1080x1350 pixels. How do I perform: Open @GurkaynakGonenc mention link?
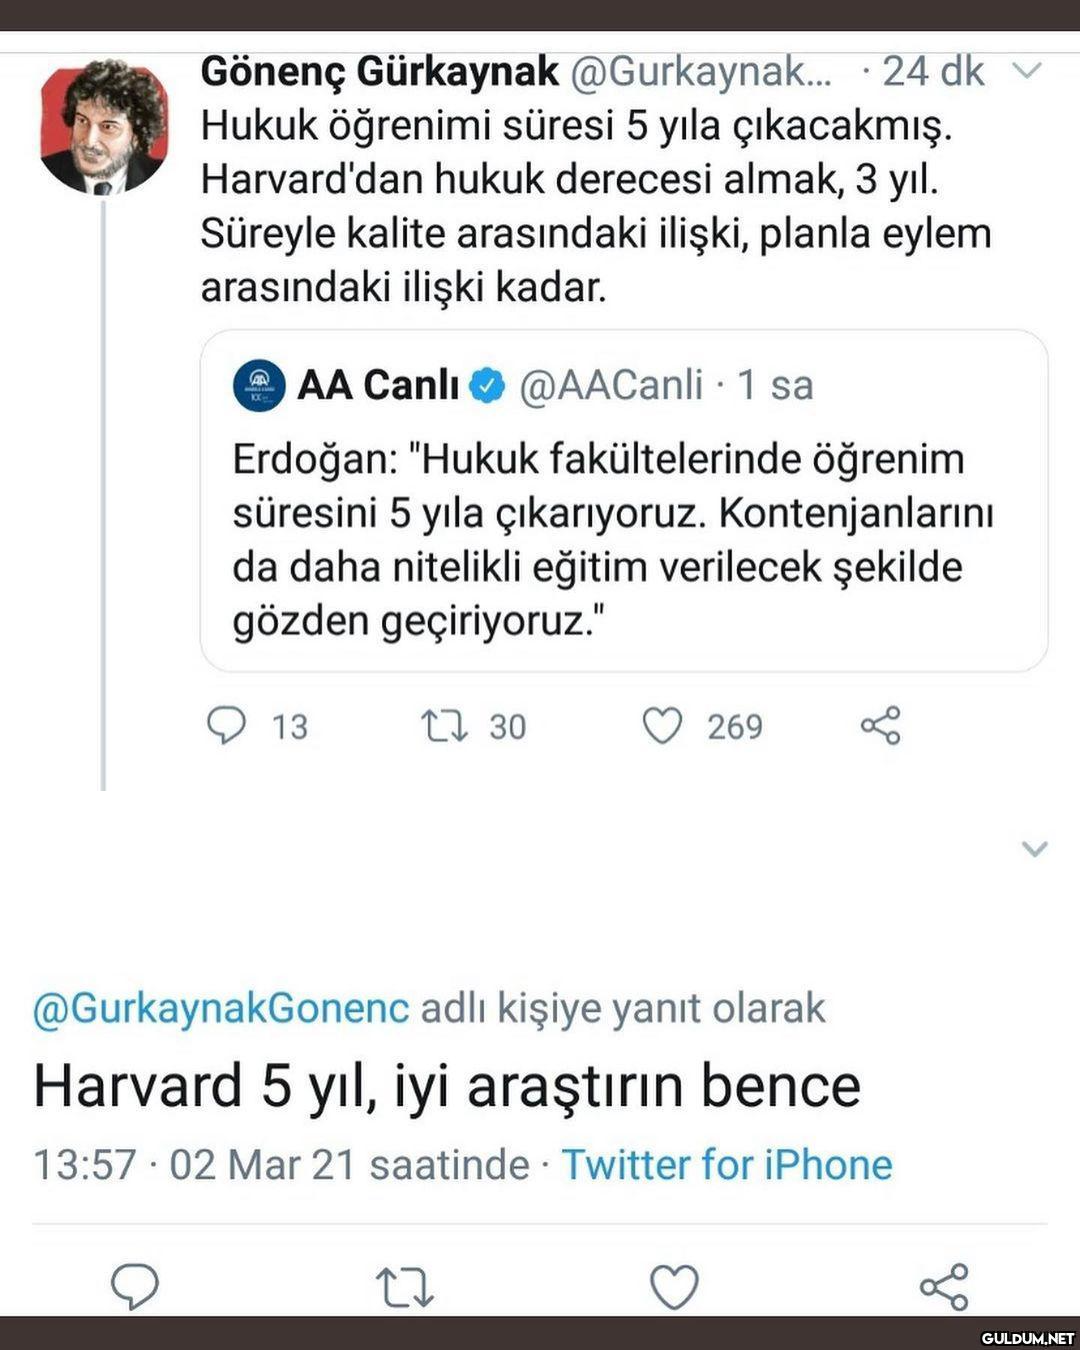point(221,1008)
